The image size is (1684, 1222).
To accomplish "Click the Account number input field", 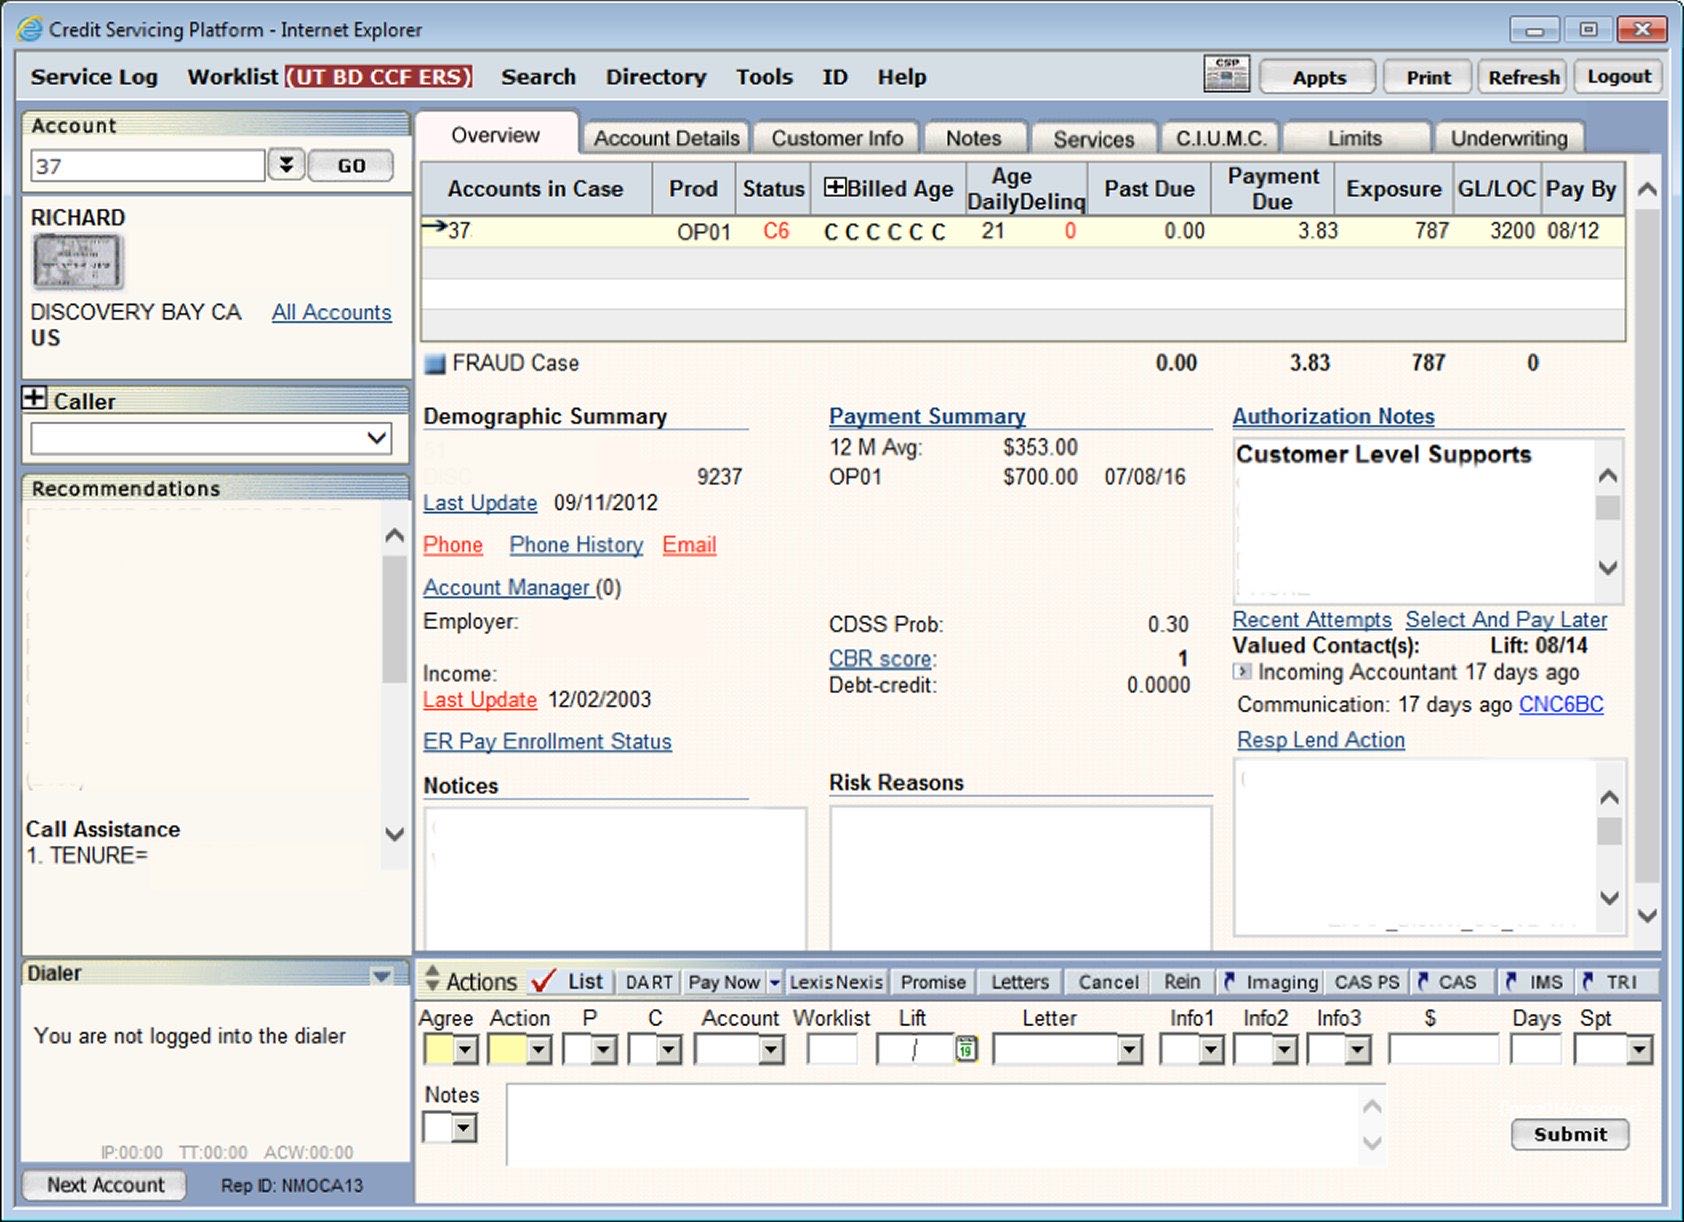I will tap(148, 166).
